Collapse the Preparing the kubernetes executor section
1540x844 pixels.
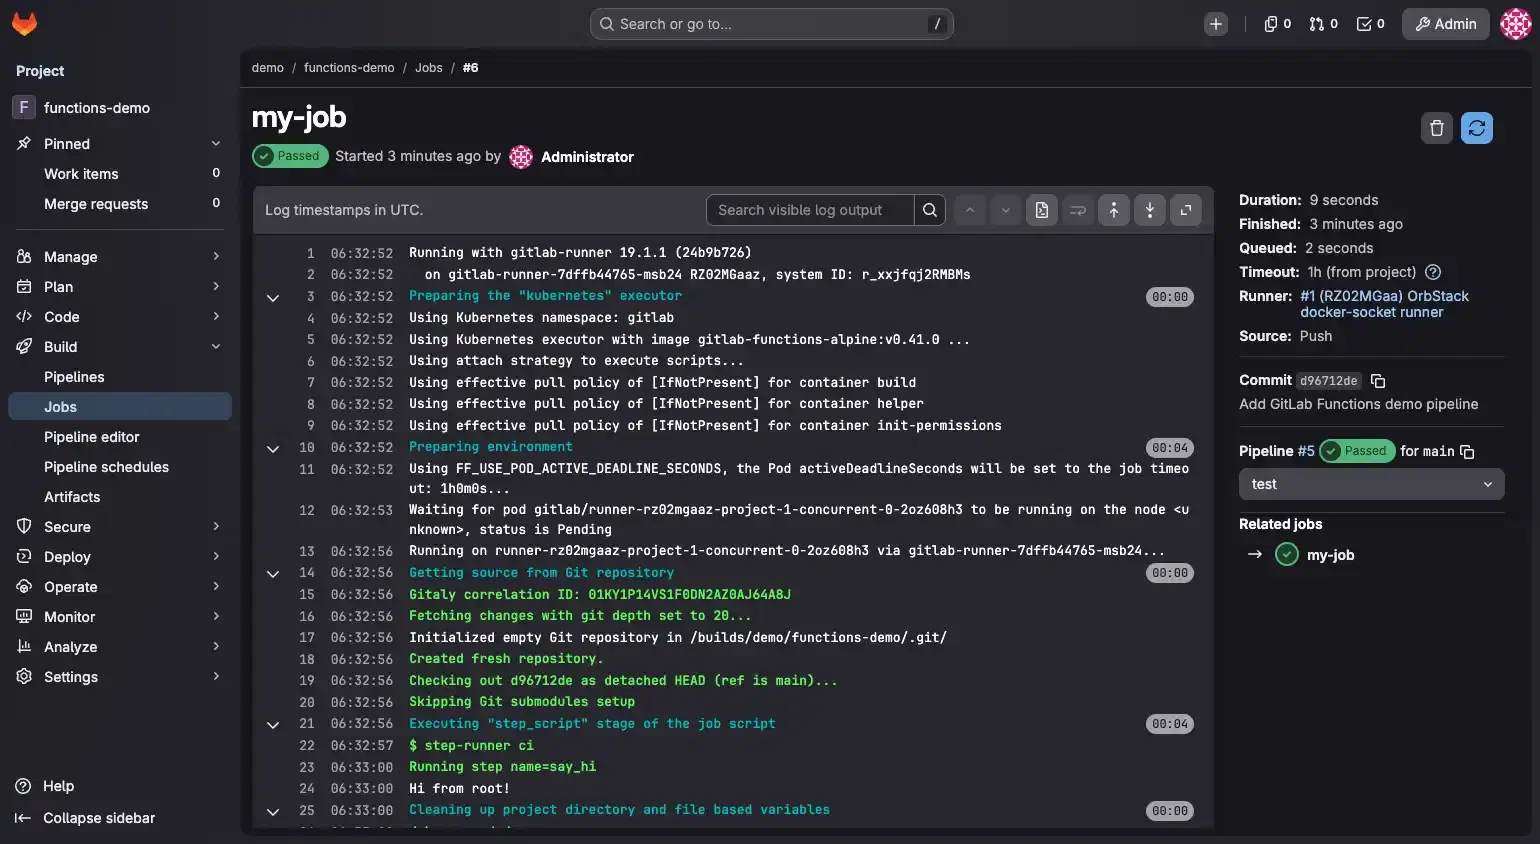[x=273, y=297]
